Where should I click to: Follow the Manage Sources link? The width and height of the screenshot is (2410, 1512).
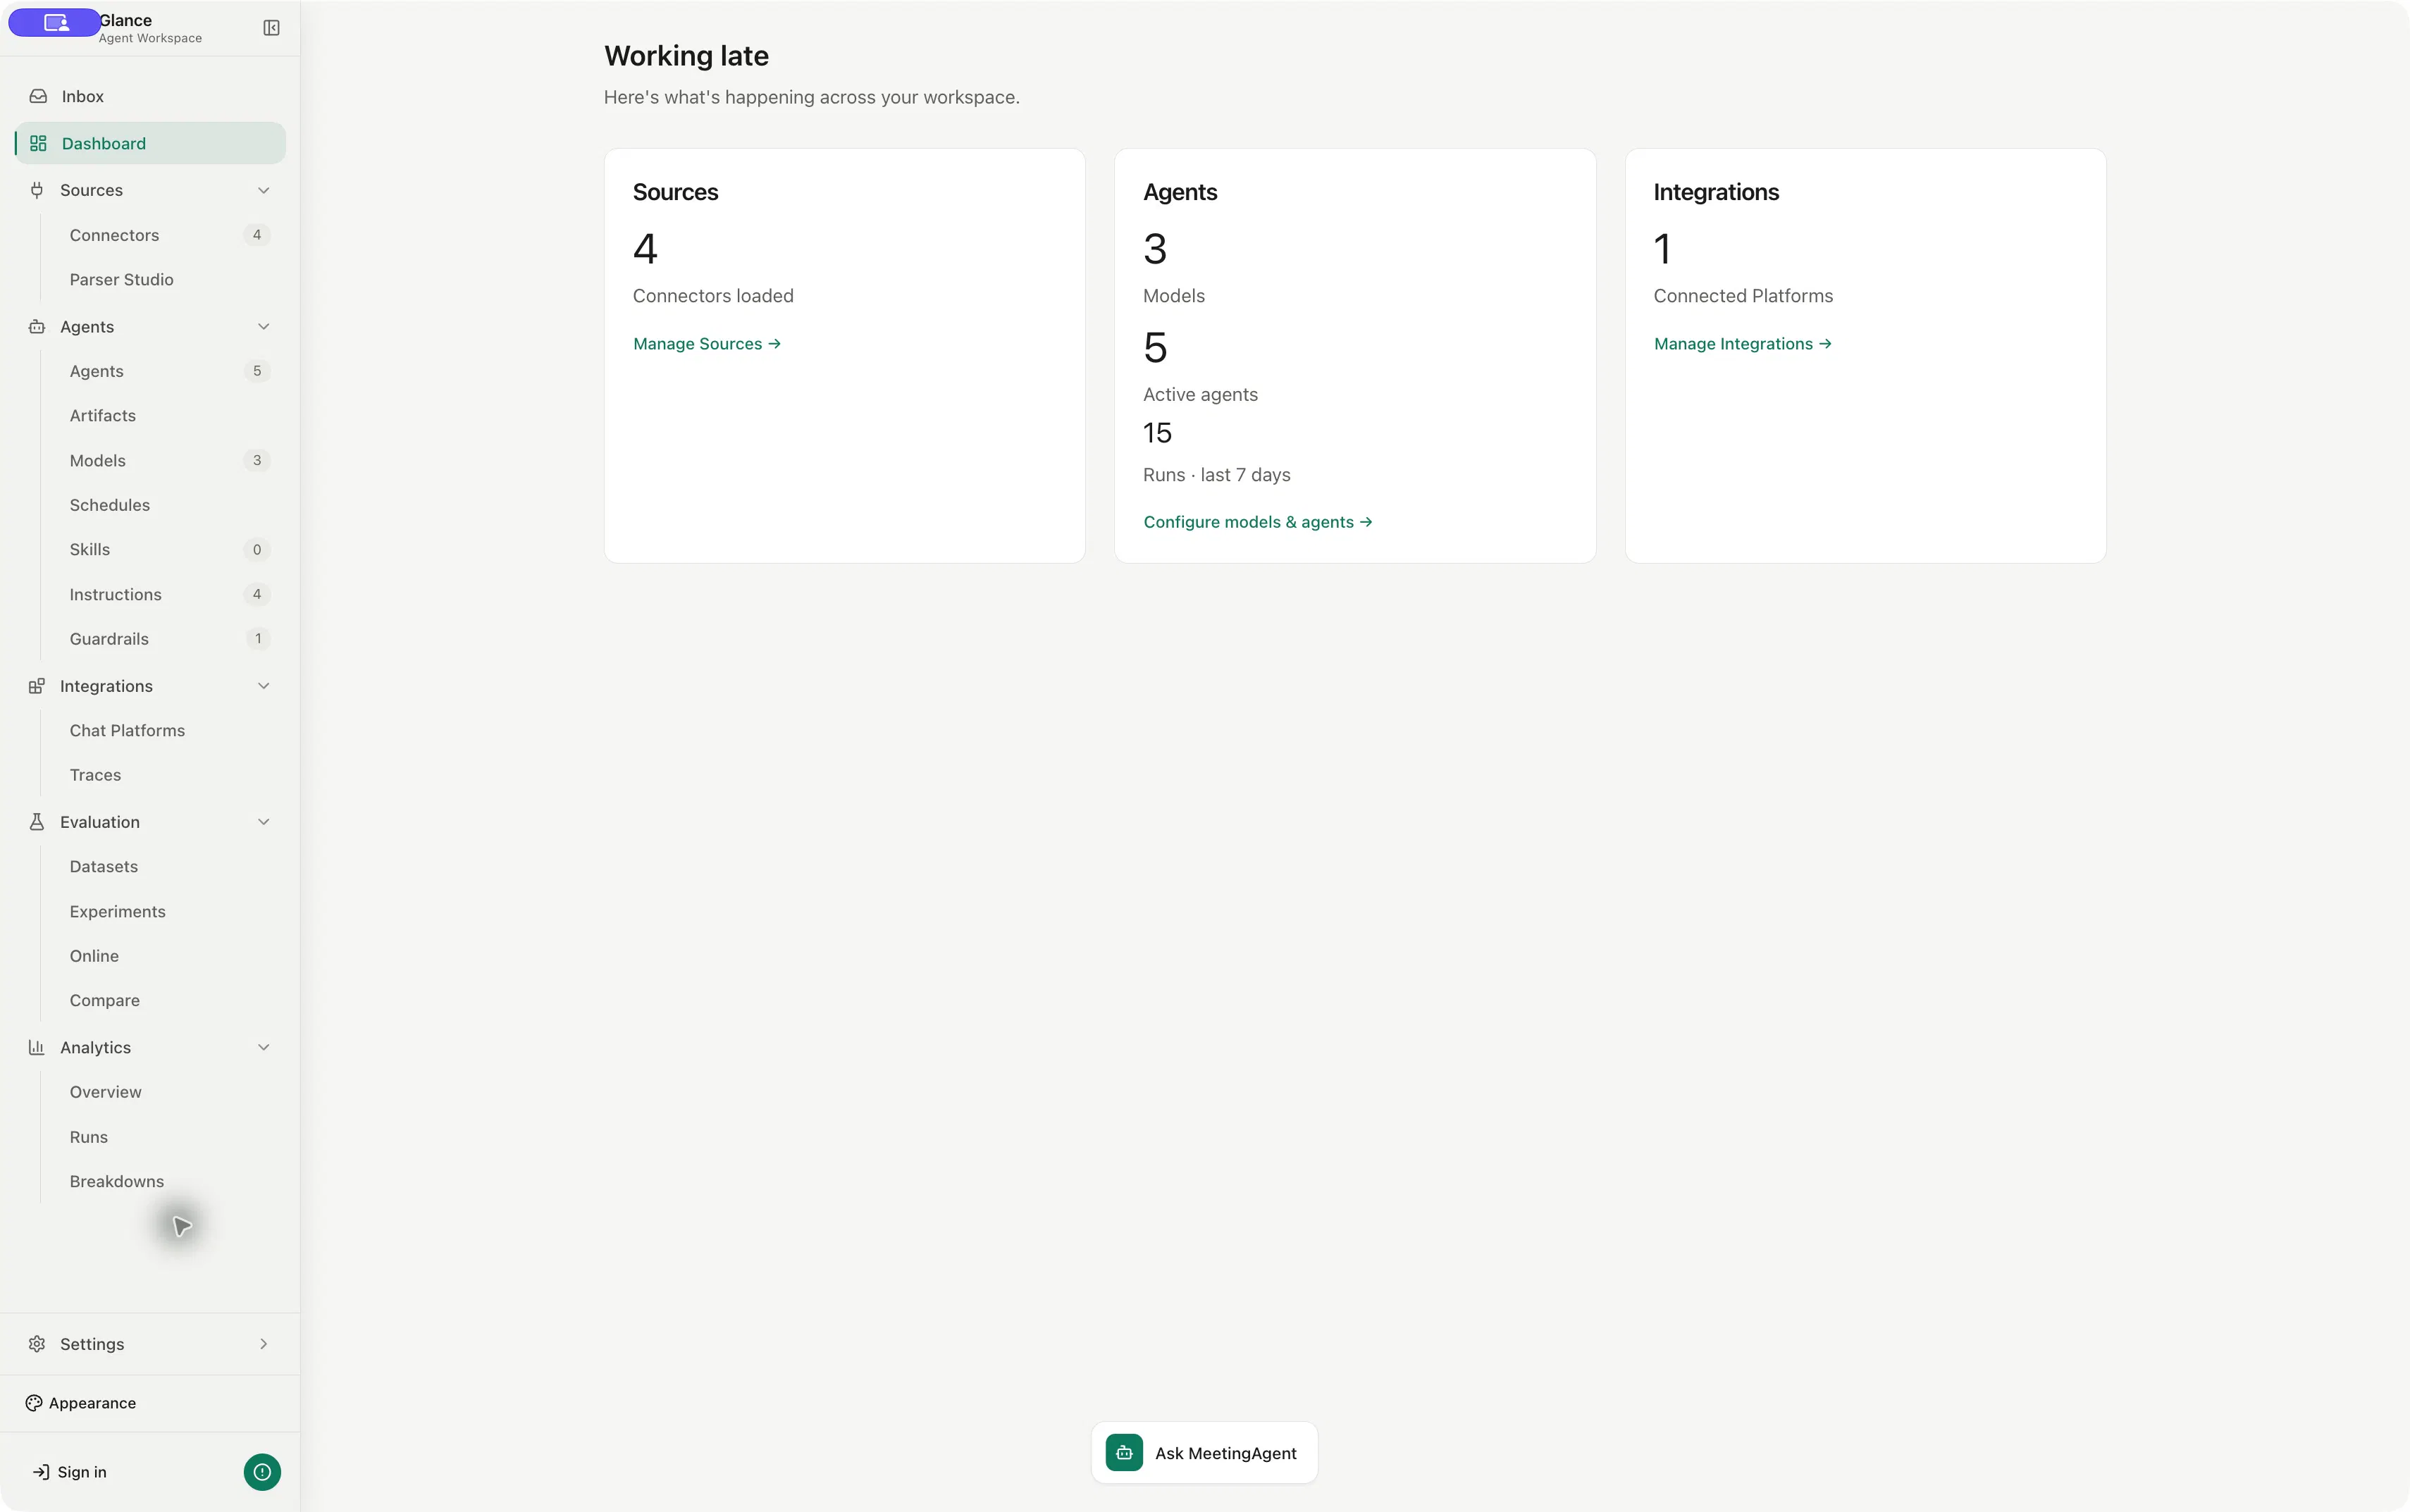(707, 344)
